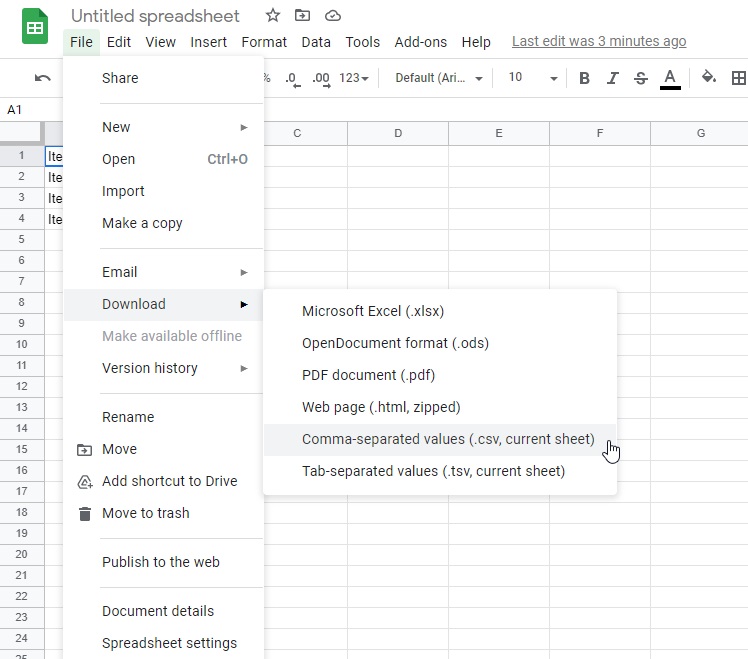Click the cloud document status icon

(333, 16)
